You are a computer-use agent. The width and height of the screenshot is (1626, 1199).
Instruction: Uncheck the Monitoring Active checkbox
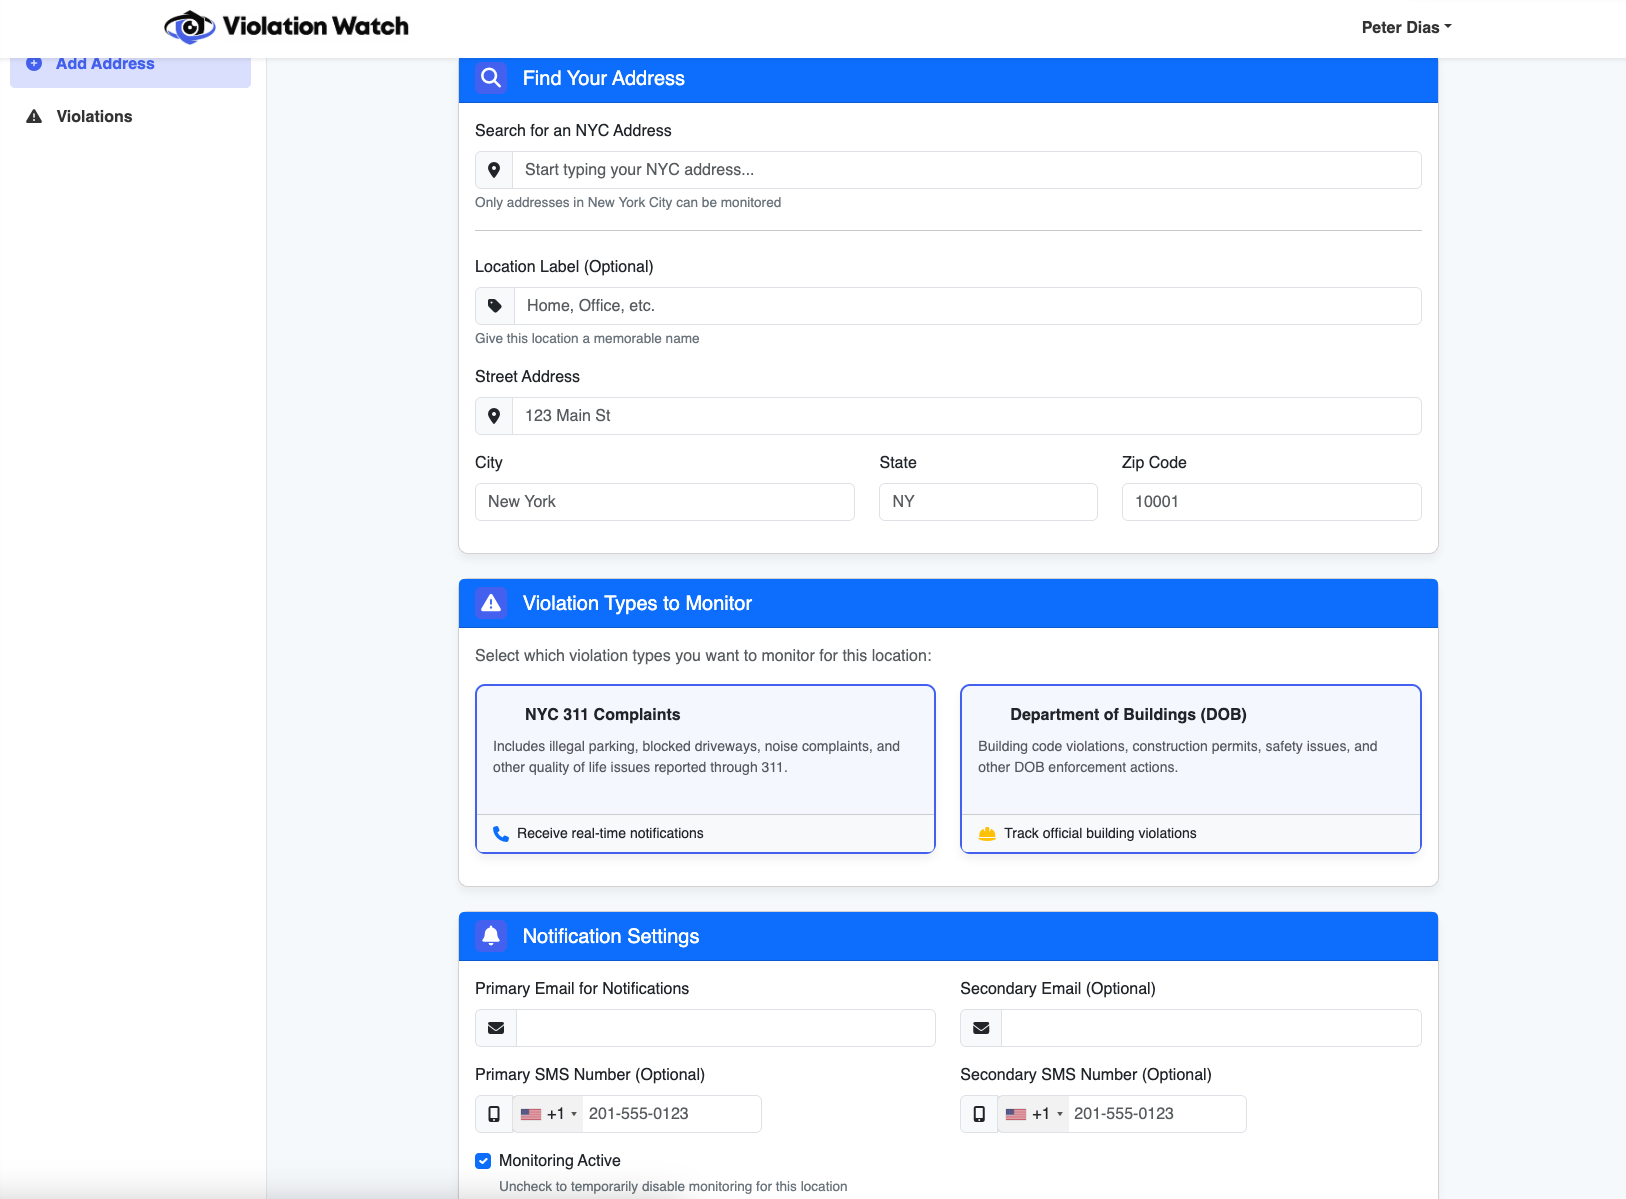coord(483,1160)
